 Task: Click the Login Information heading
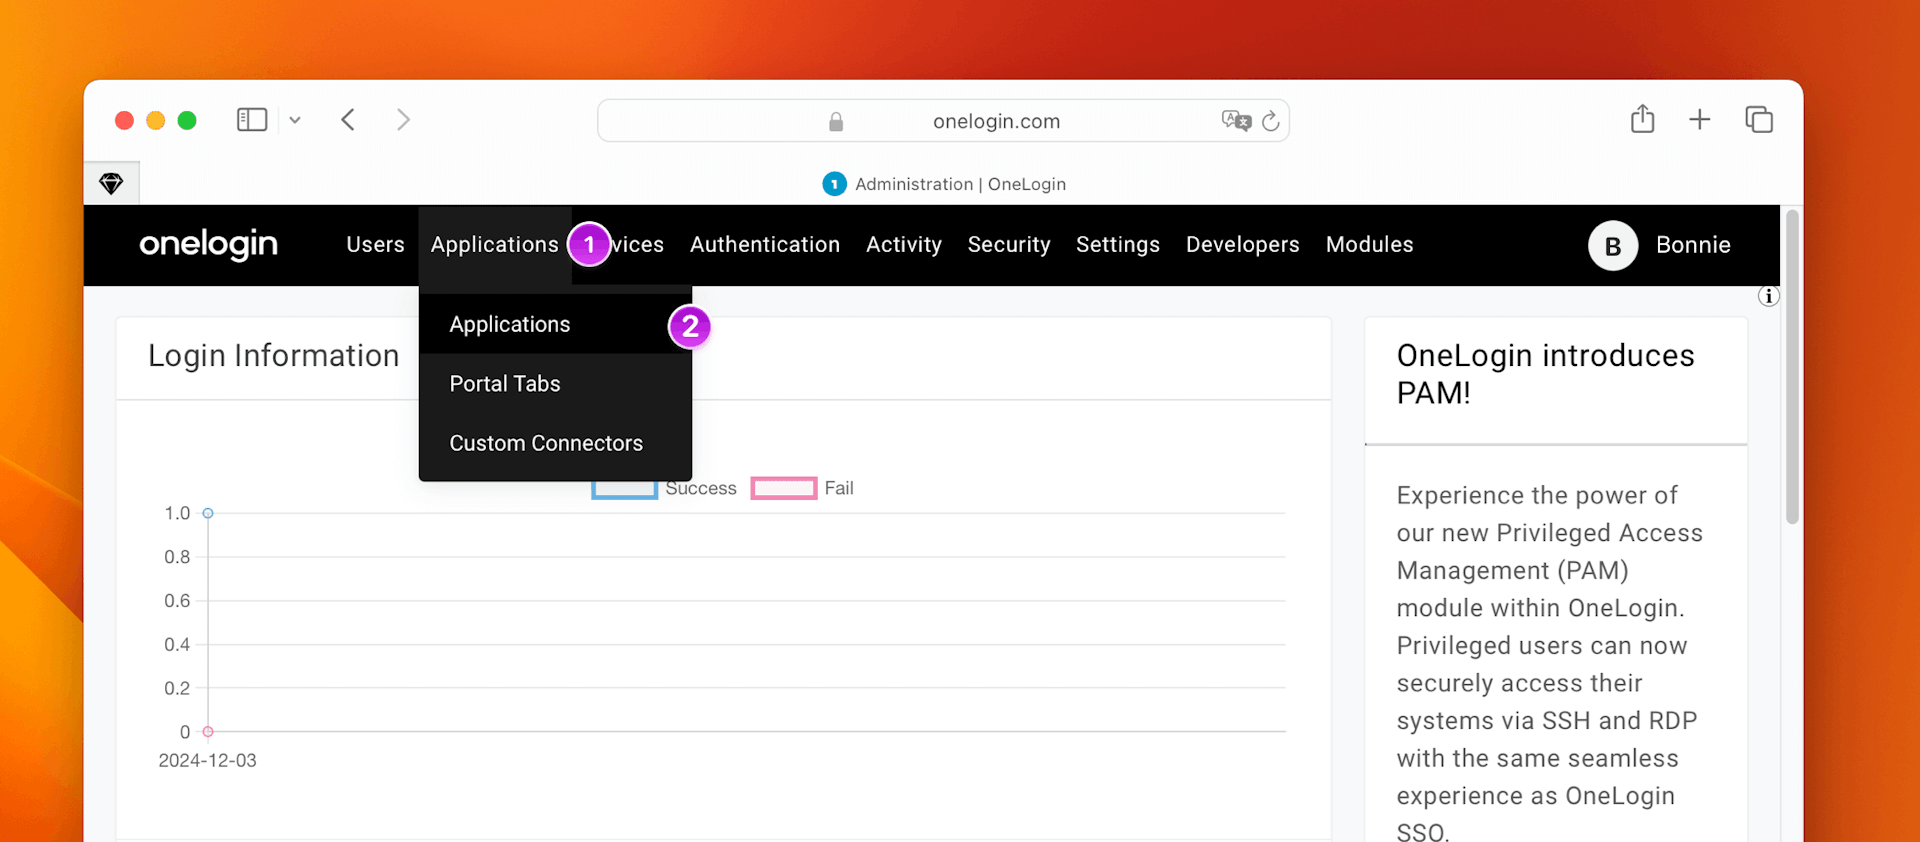pos(274,356)
